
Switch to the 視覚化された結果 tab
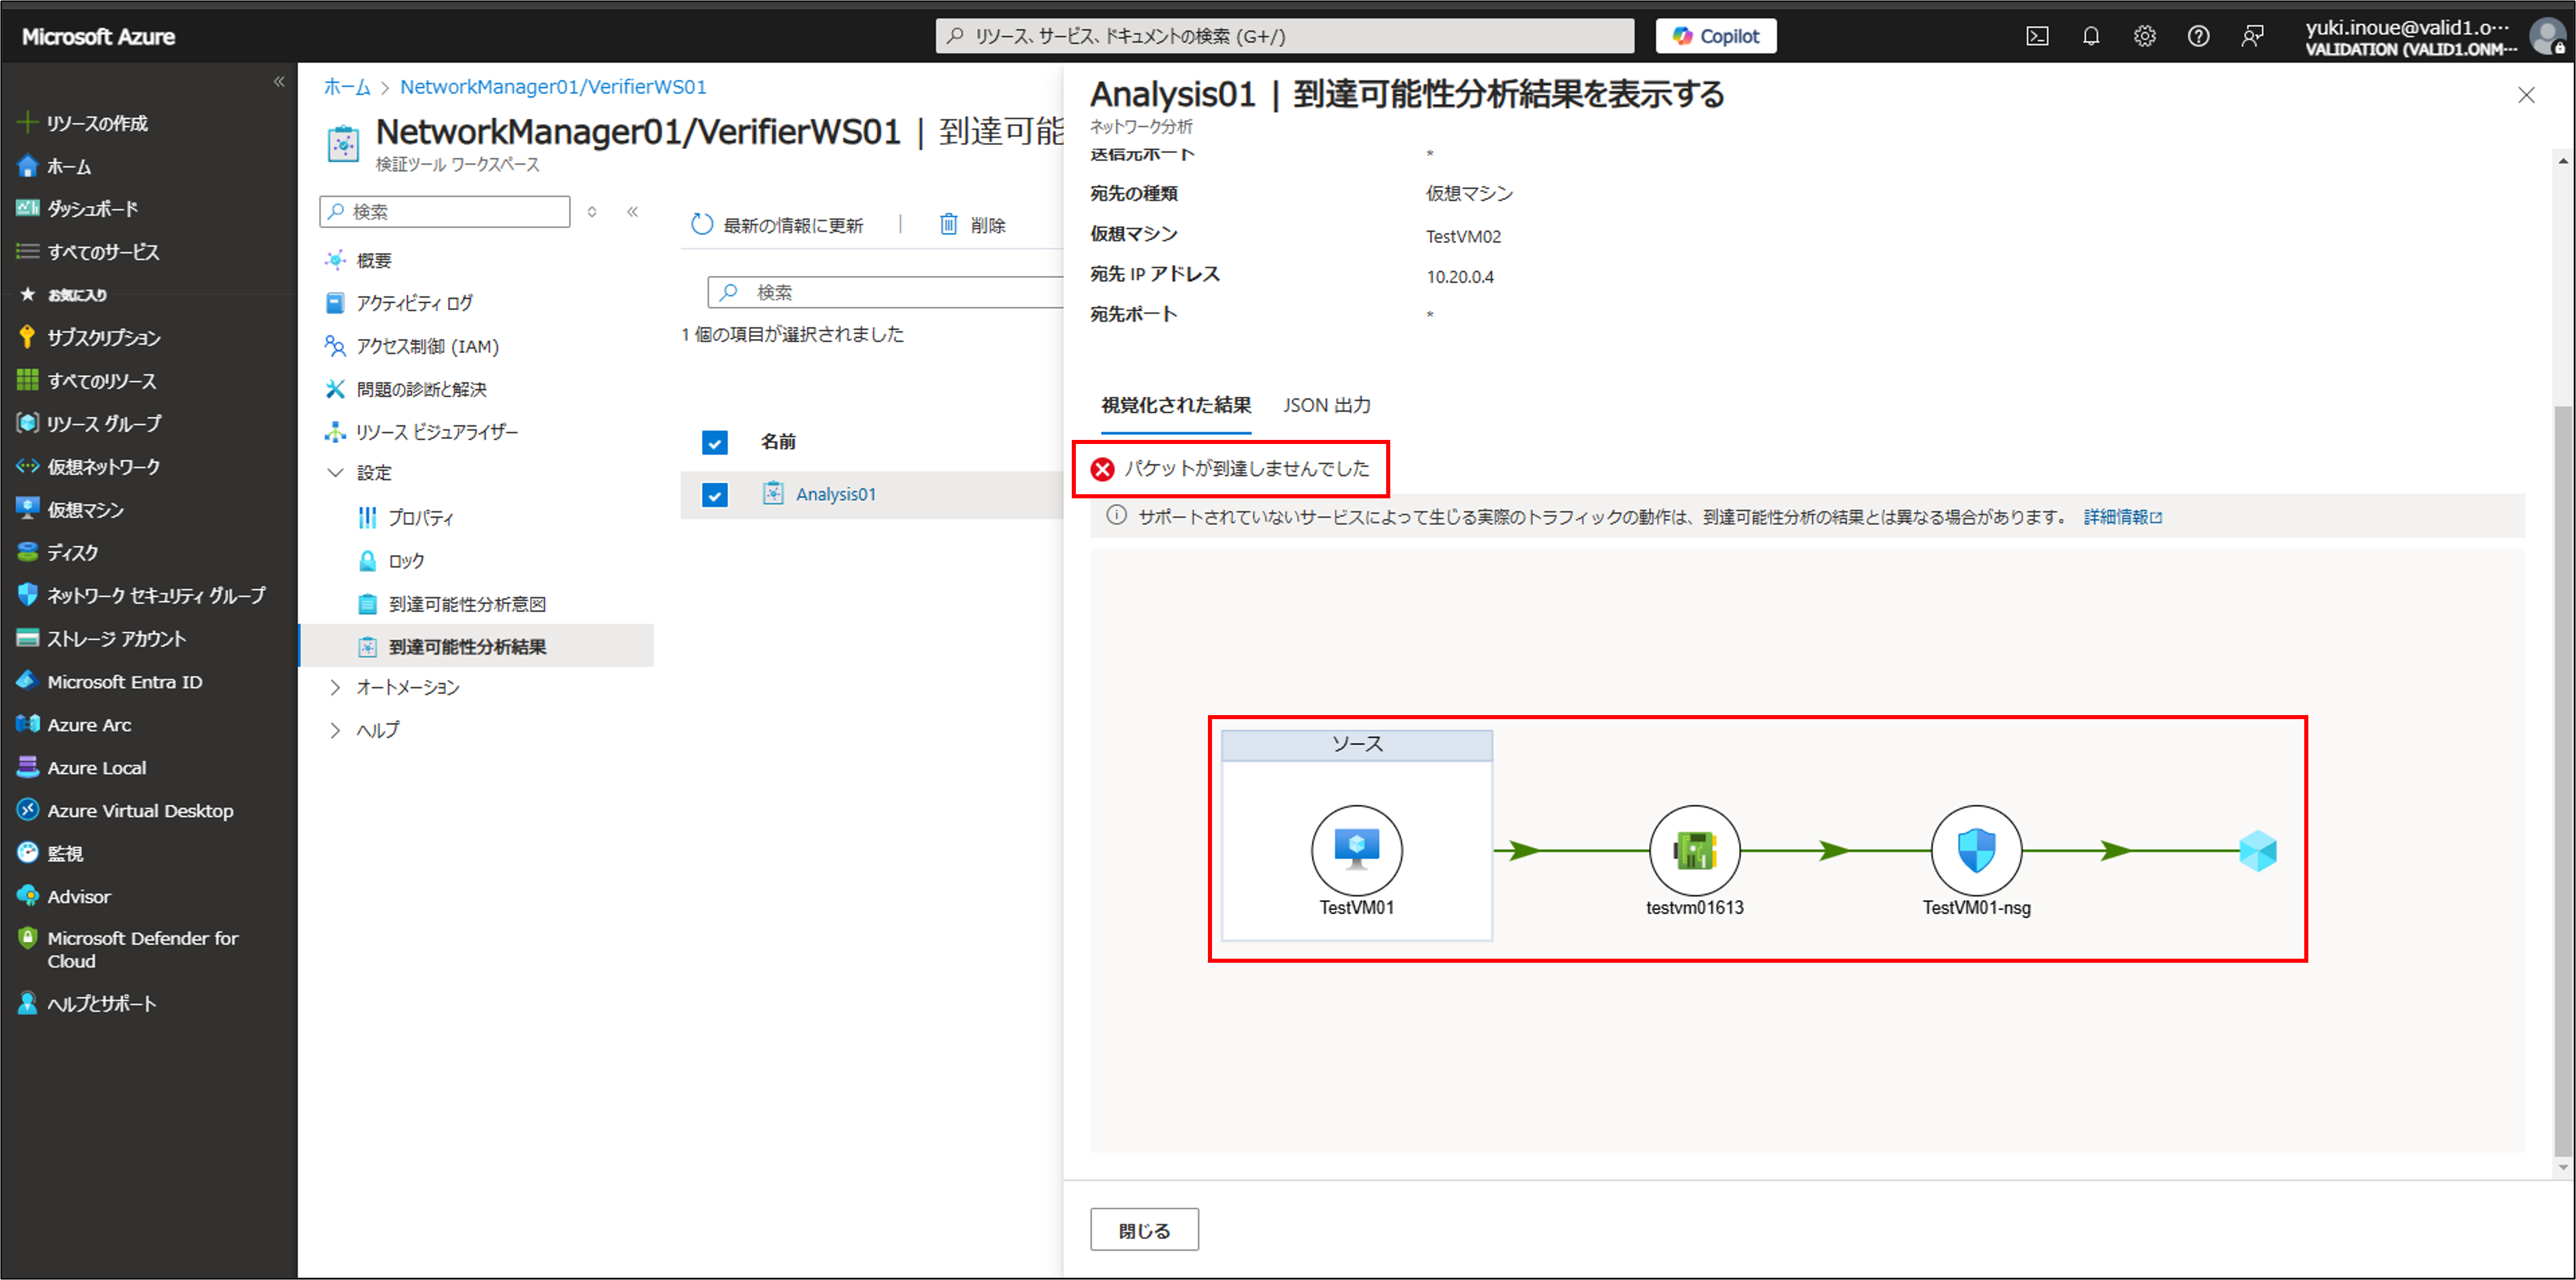point(1176,405)
